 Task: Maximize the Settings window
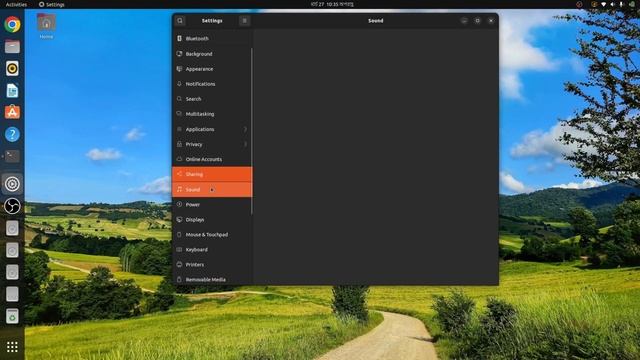click(478, 20)
